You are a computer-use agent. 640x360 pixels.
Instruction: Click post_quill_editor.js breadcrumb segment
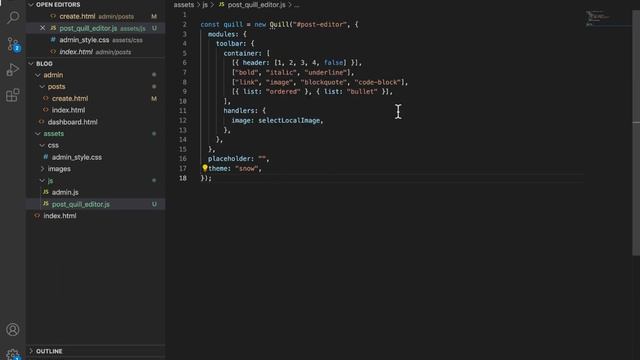click(x=256, y=5)
